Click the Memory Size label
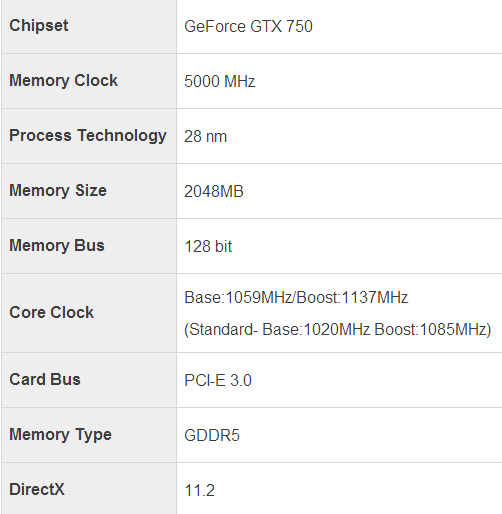The width and height of the screenshot is (502, 514). pos(58,190)
